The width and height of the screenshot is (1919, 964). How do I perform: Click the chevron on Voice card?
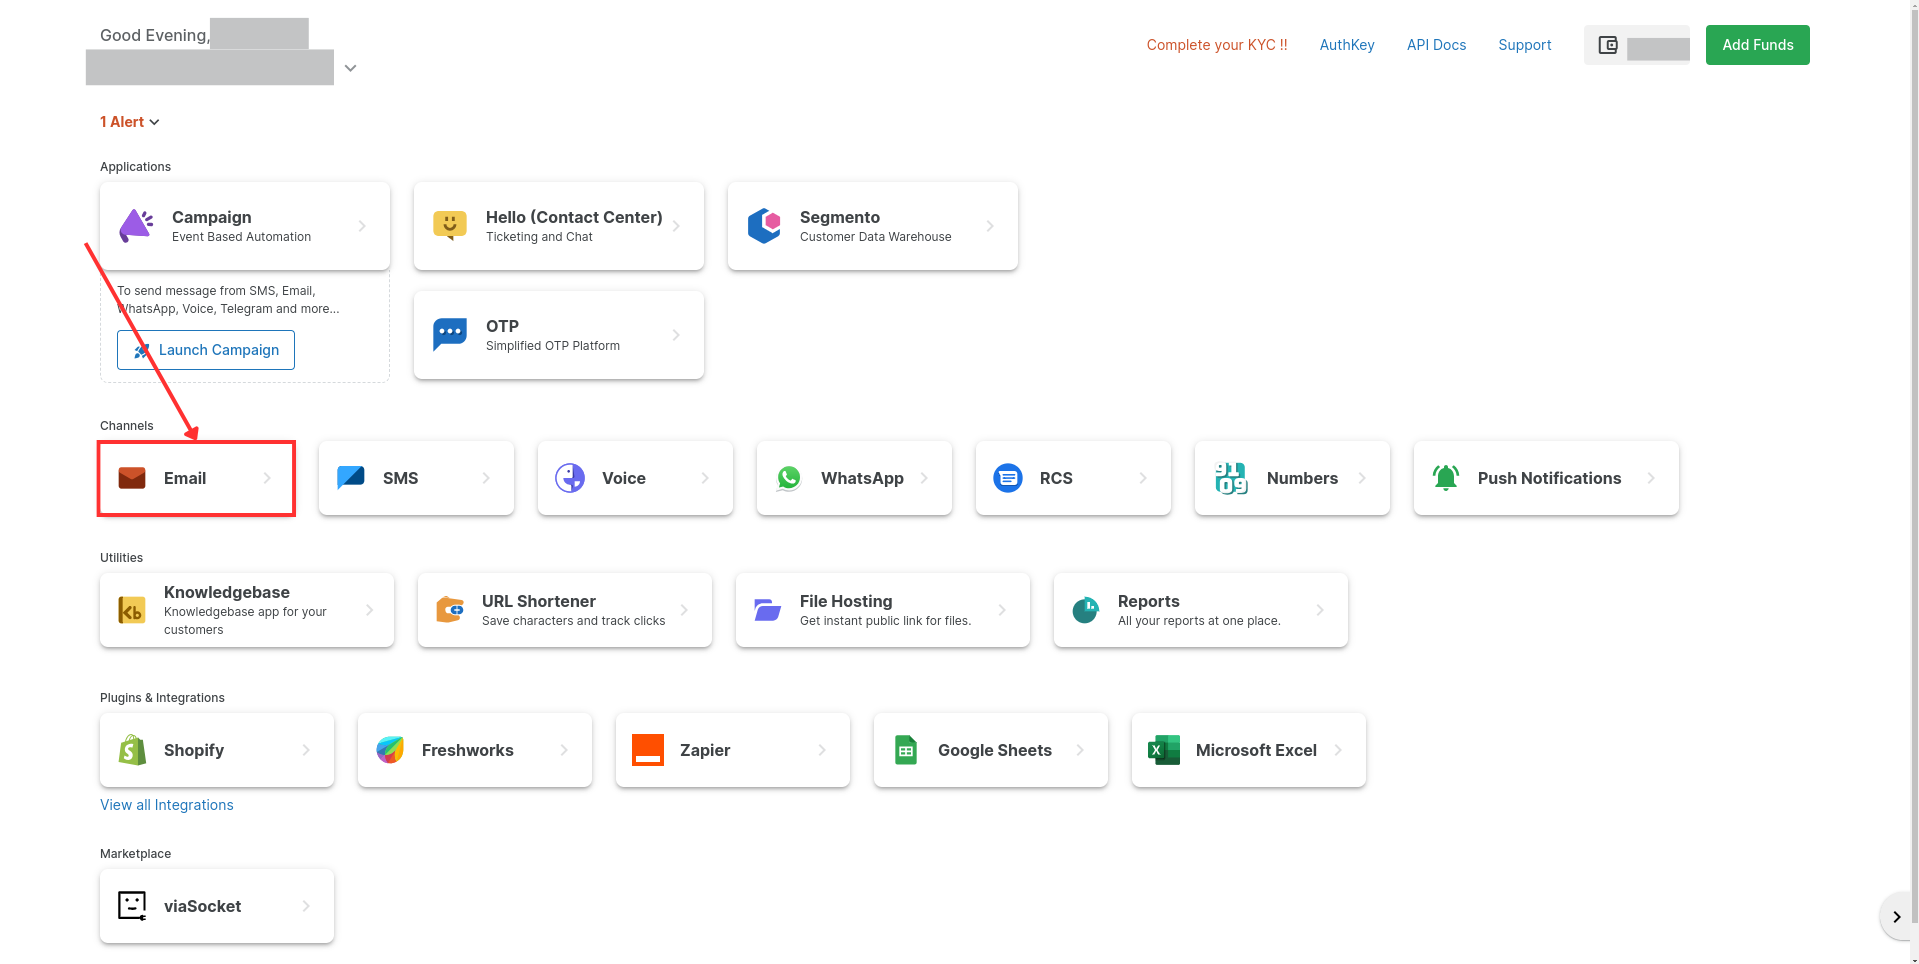coord(705,478)
